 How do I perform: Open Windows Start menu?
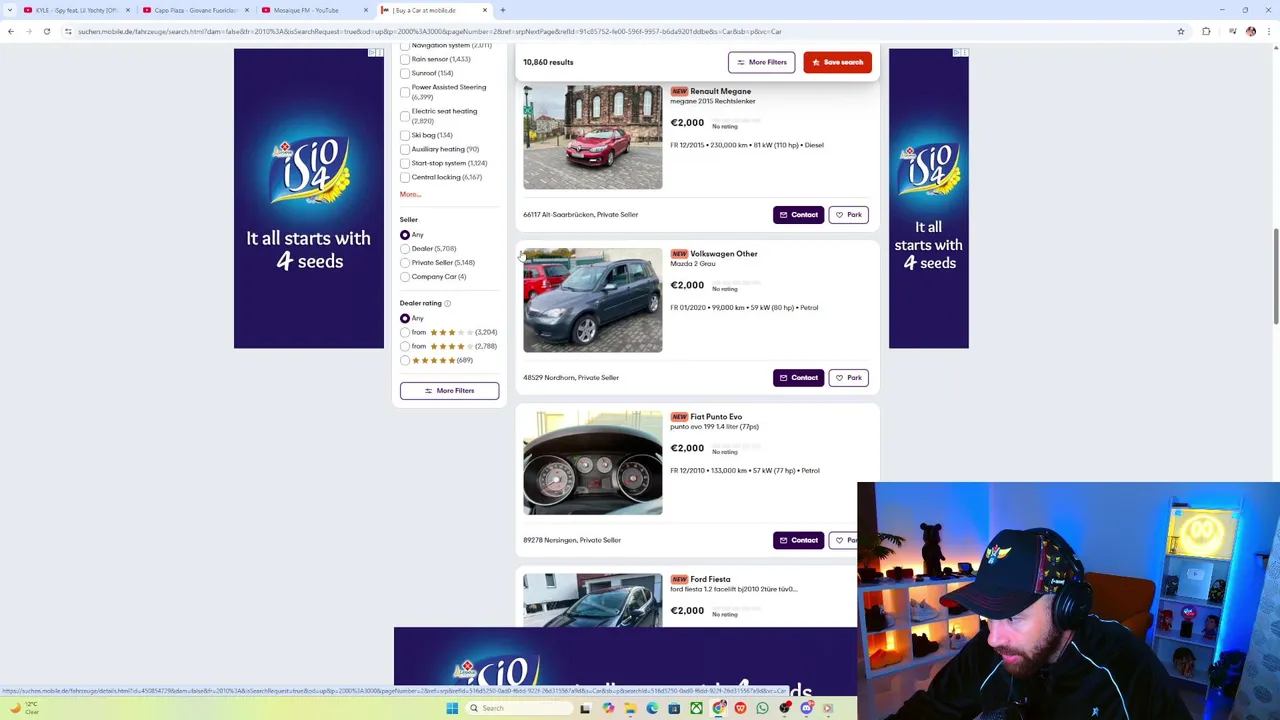point(452,709)
